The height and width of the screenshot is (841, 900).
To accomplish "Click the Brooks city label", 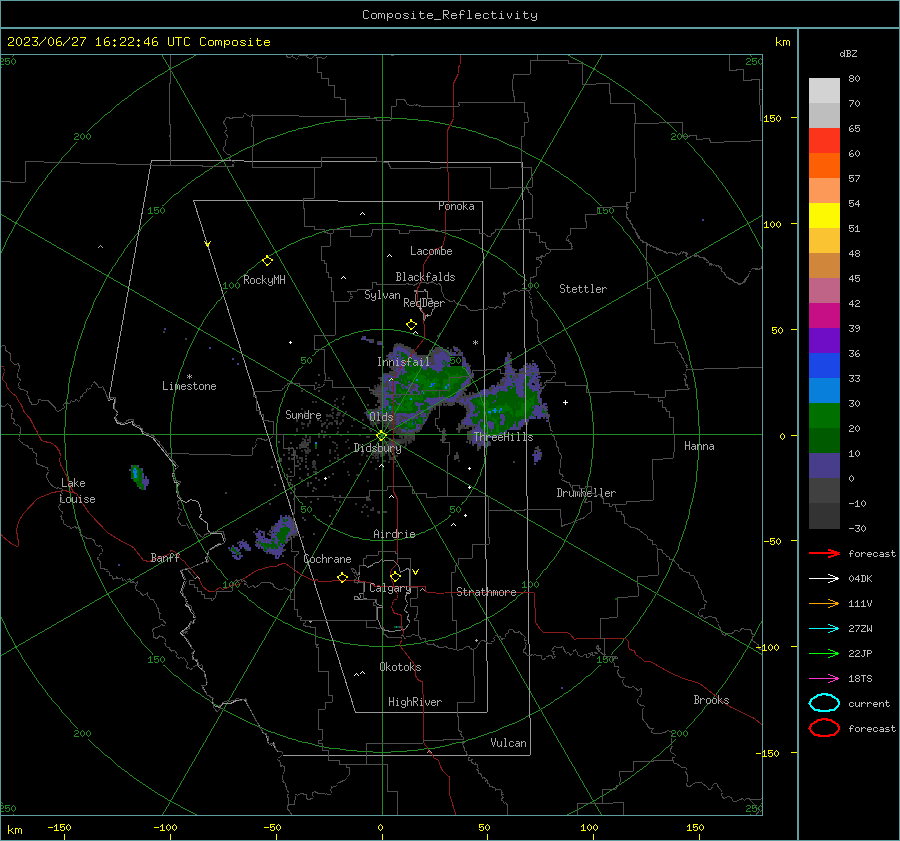I will tap(711, 700).
